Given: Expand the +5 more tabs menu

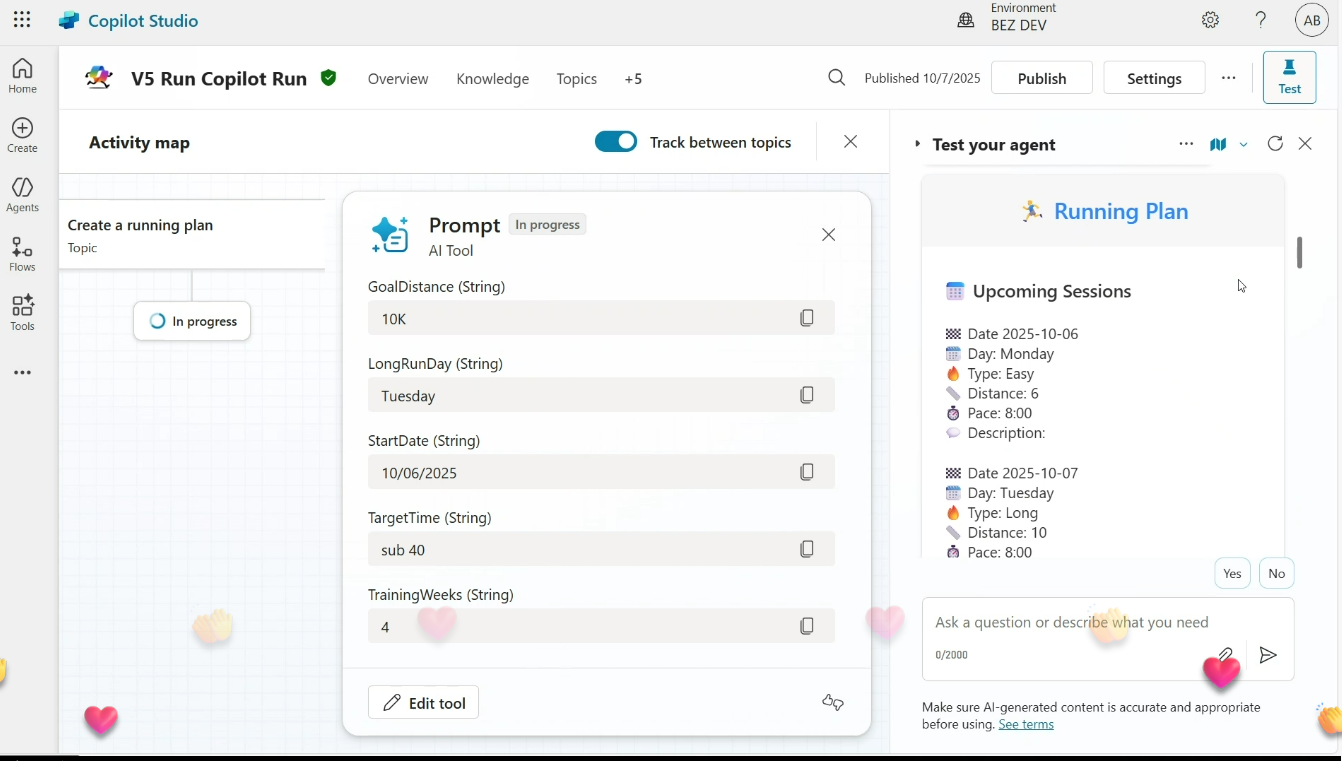Looking at the screenshot, I should 633,79.
